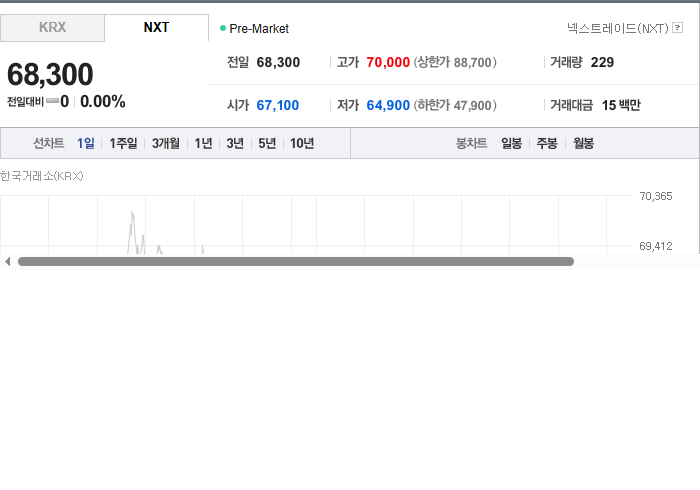The width and height of the screenshot is (700, 490).
Task: Click the price line chart area
Action: (x=315, y=224)
